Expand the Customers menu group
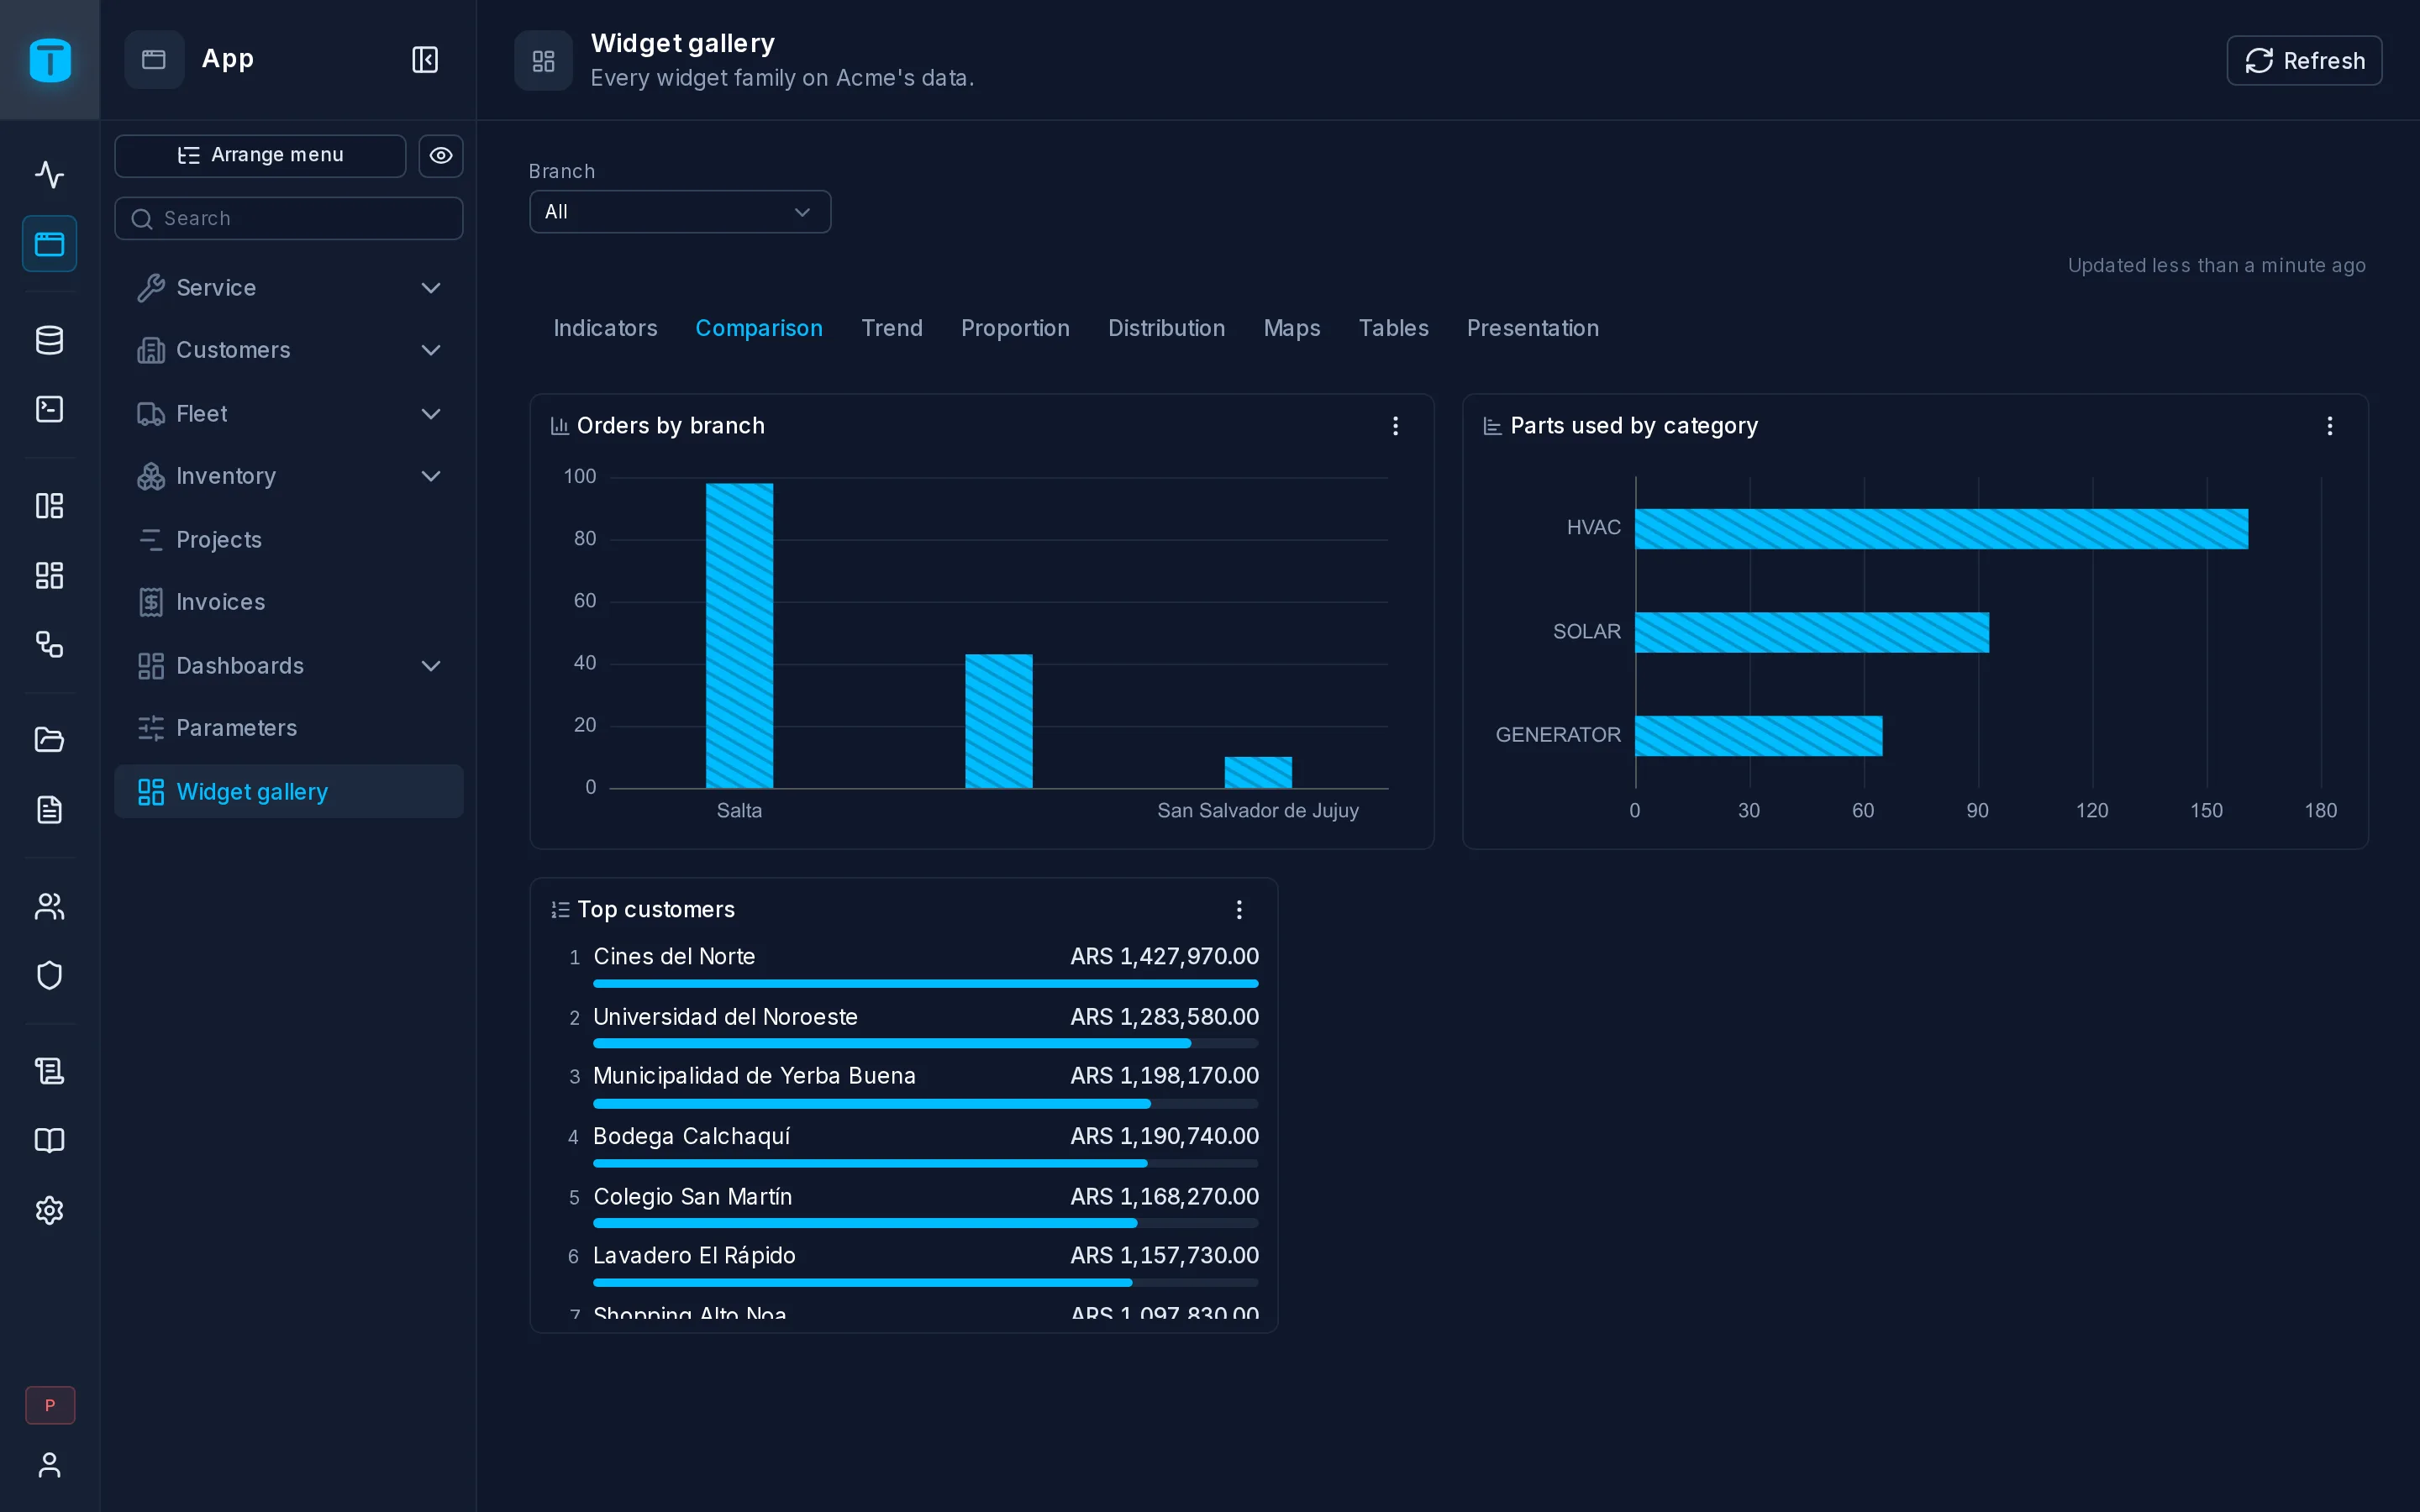2420x1512 pixels. [x=289, y=350]
